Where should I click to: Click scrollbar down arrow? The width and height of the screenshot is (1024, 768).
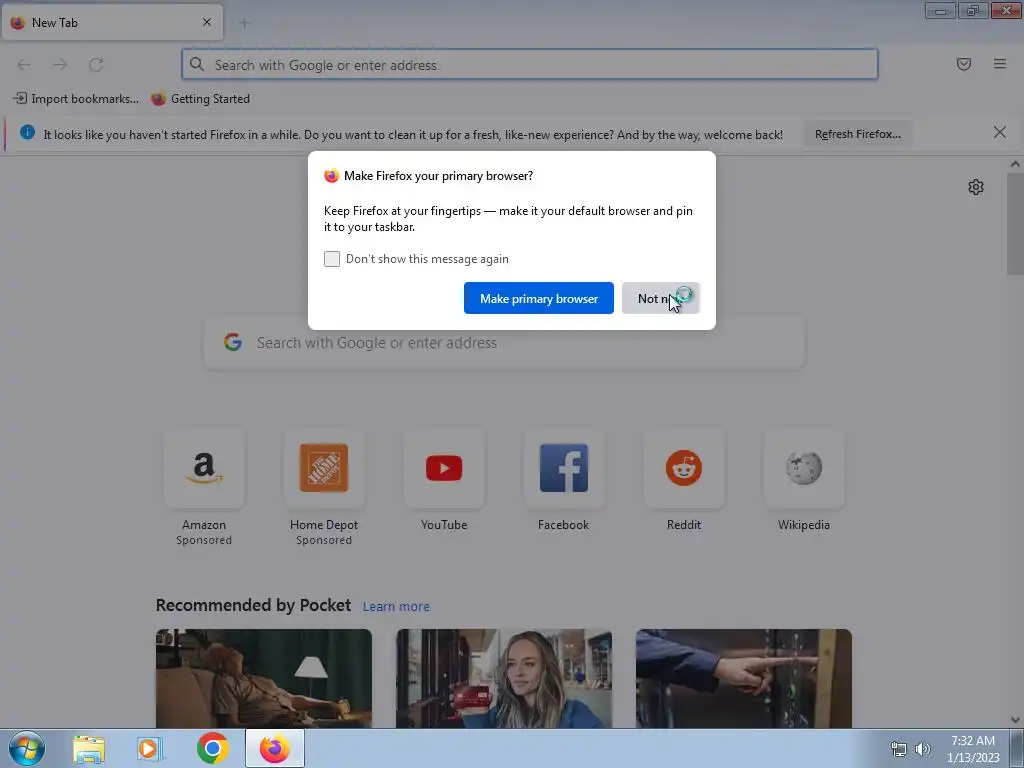(x=1015, y=720)
